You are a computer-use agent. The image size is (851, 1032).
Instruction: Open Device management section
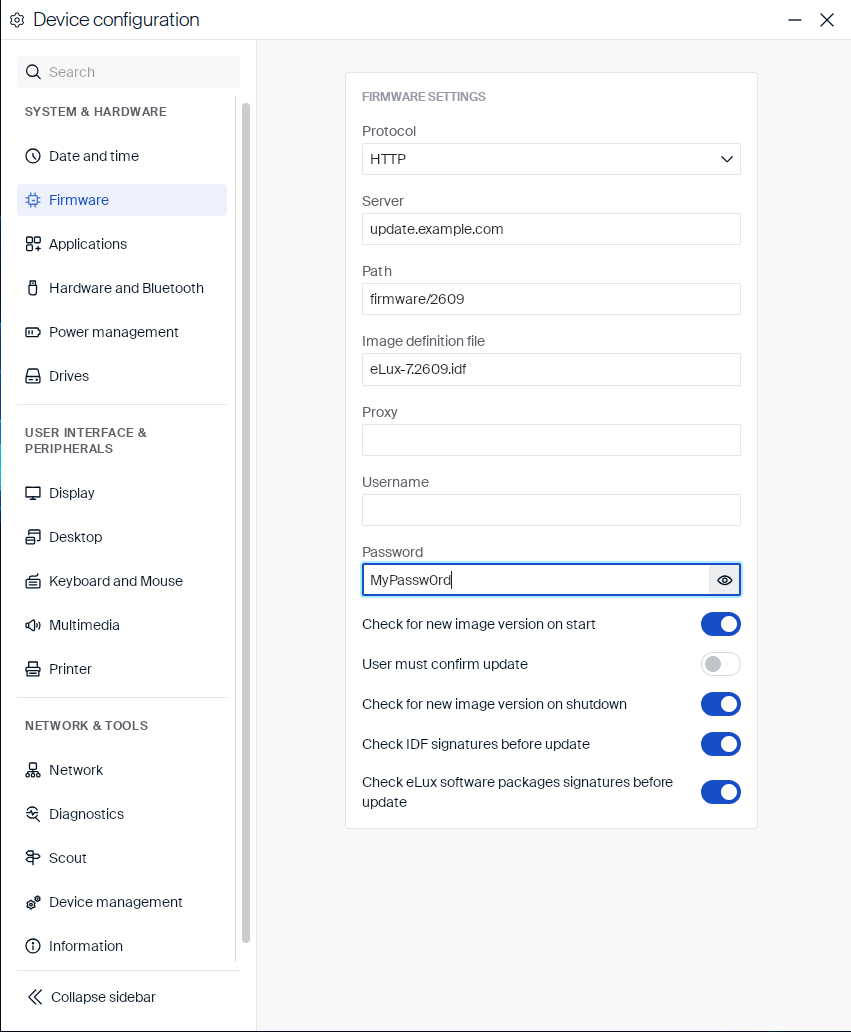pos(122,902)
